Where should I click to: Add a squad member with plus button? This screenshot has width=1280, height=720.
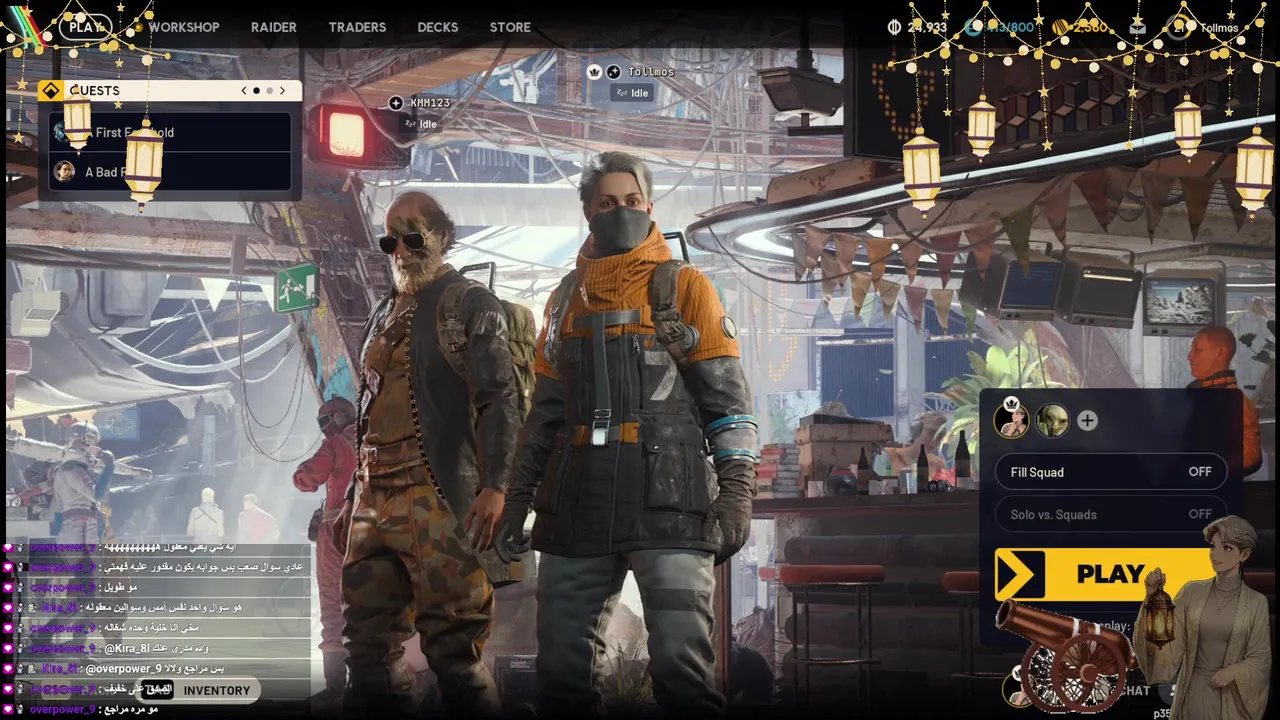pyautogui.click(x=1087, y=421)
